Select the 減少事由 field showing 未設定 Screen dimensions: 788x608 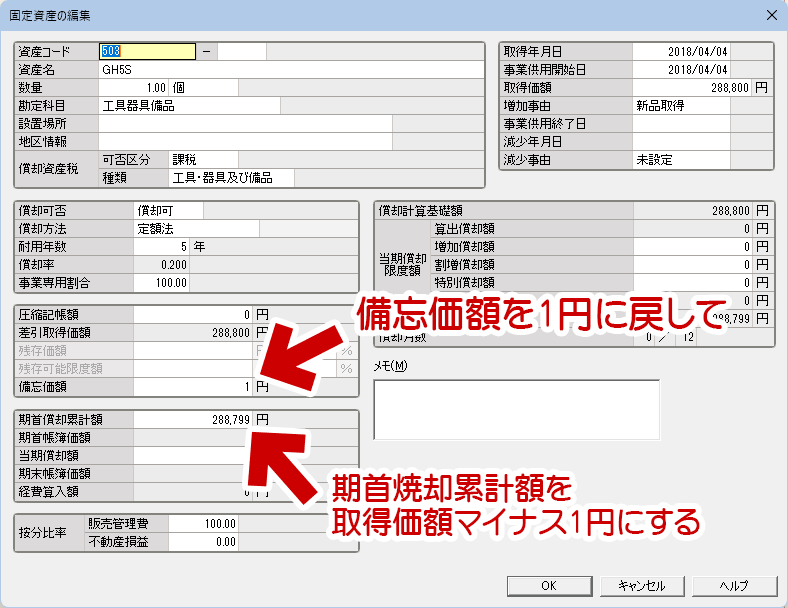(681, 160)
